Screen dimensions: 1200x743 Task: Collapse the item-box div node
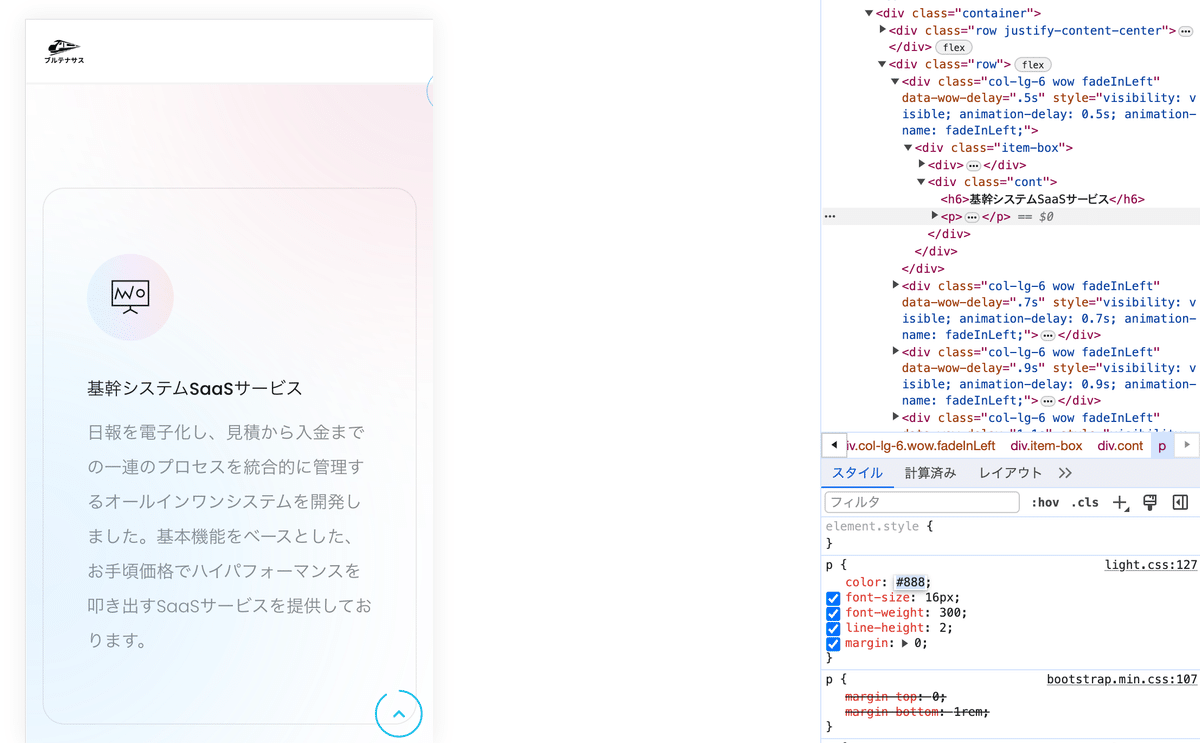(908, 148)
